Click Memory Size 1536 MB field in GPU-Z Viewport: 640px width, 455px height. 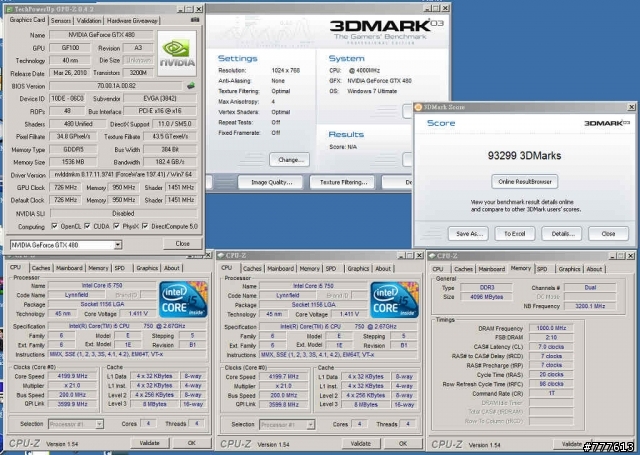(73, 162)
